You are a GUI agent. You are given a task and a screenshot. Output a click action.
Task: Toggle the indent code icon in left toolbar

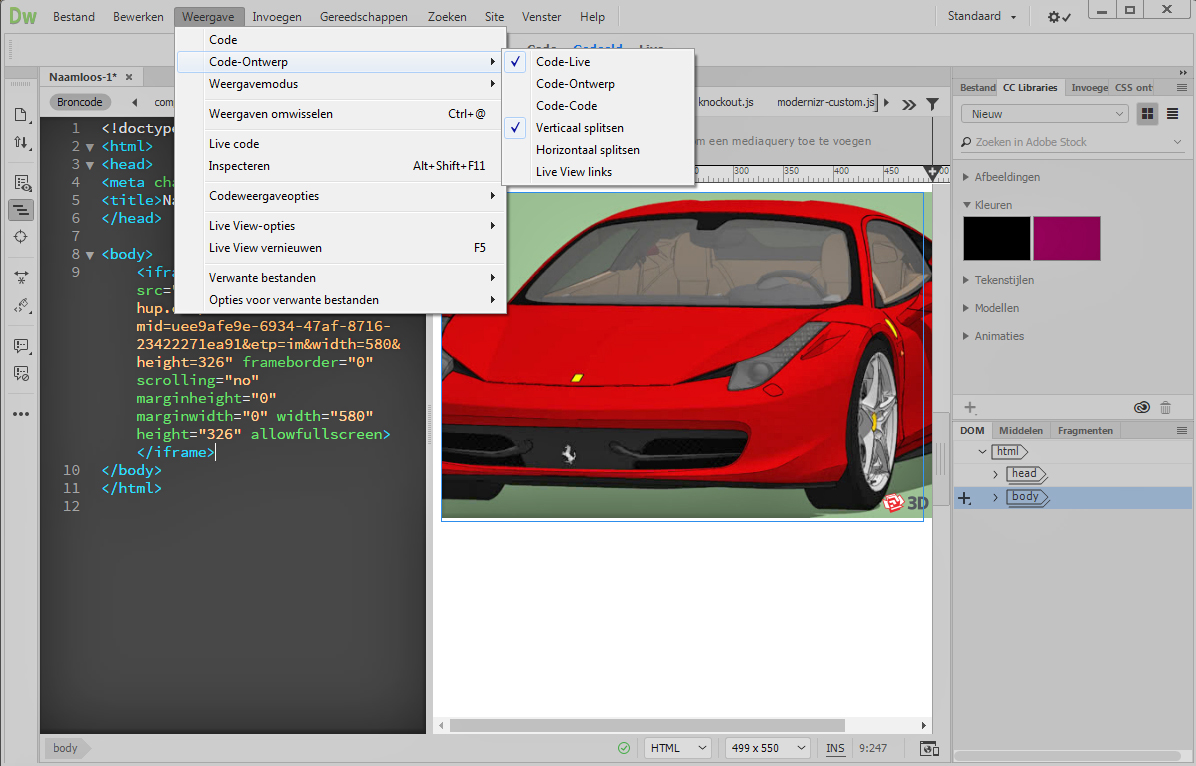tap(21, 210)
